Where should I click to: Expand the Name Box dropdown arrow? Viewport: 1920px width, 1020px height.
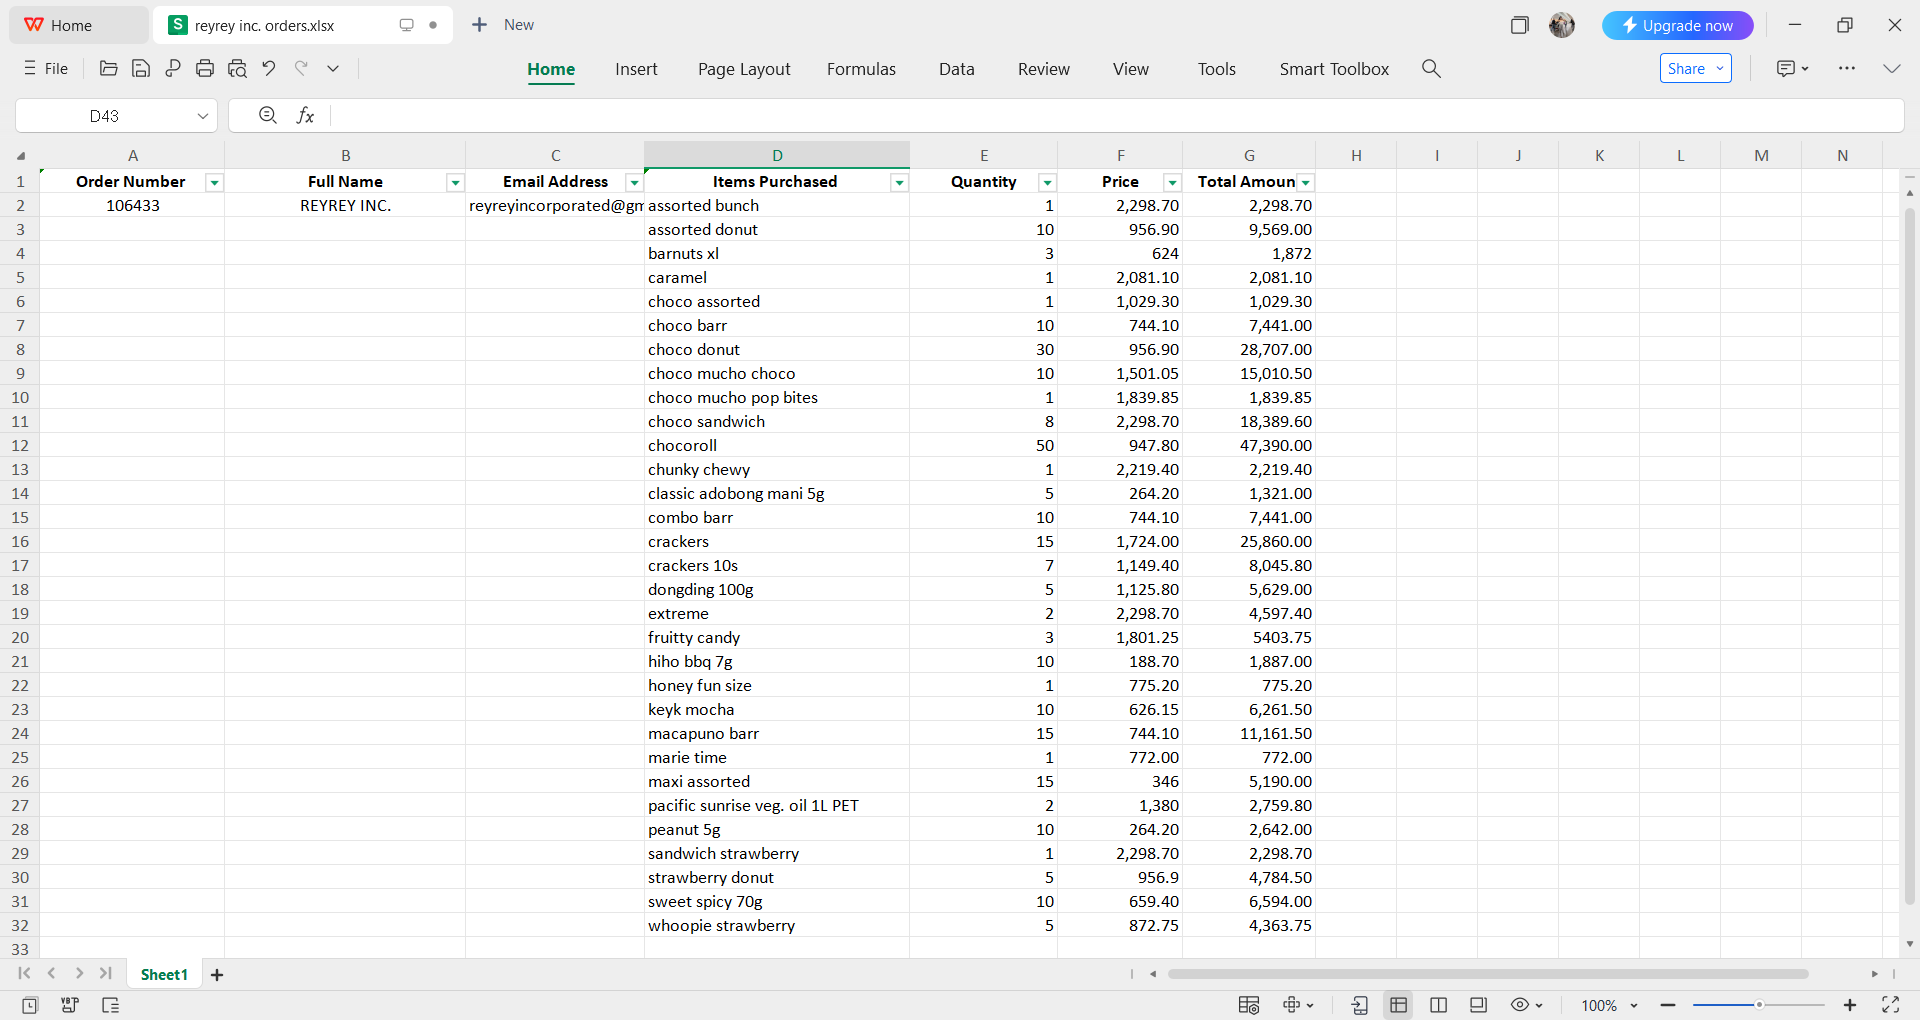tap(203, 116)
